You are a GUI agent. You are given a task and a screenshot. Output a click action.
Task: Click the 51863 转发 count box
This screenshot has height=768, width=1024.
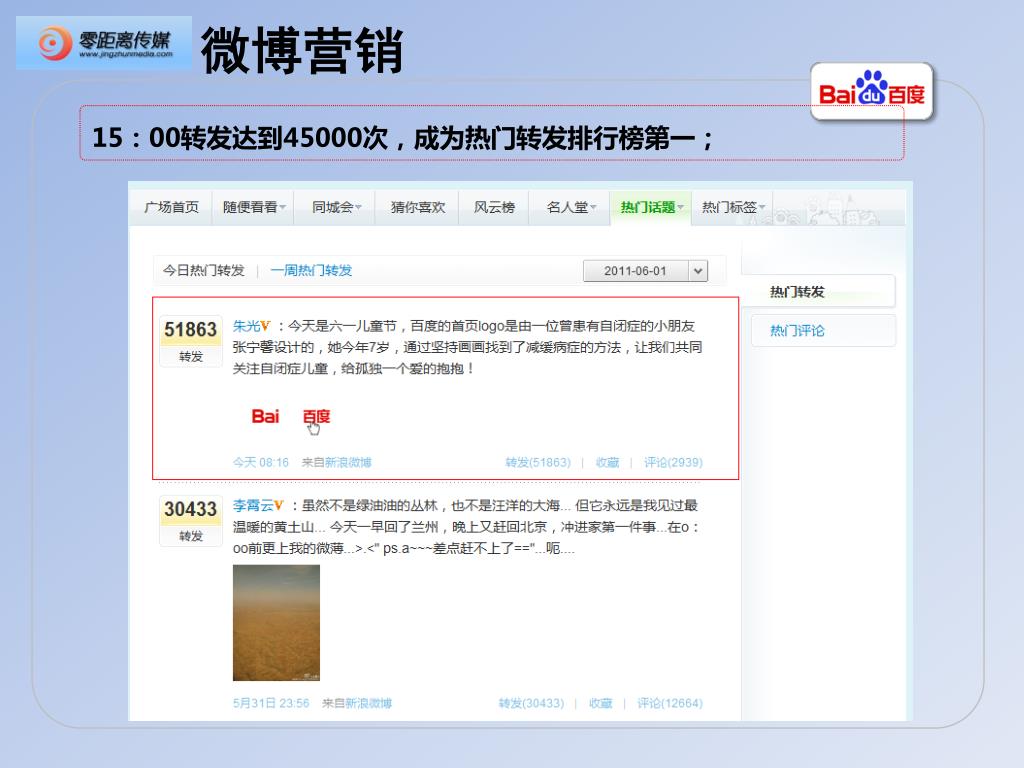coord(191,341)
